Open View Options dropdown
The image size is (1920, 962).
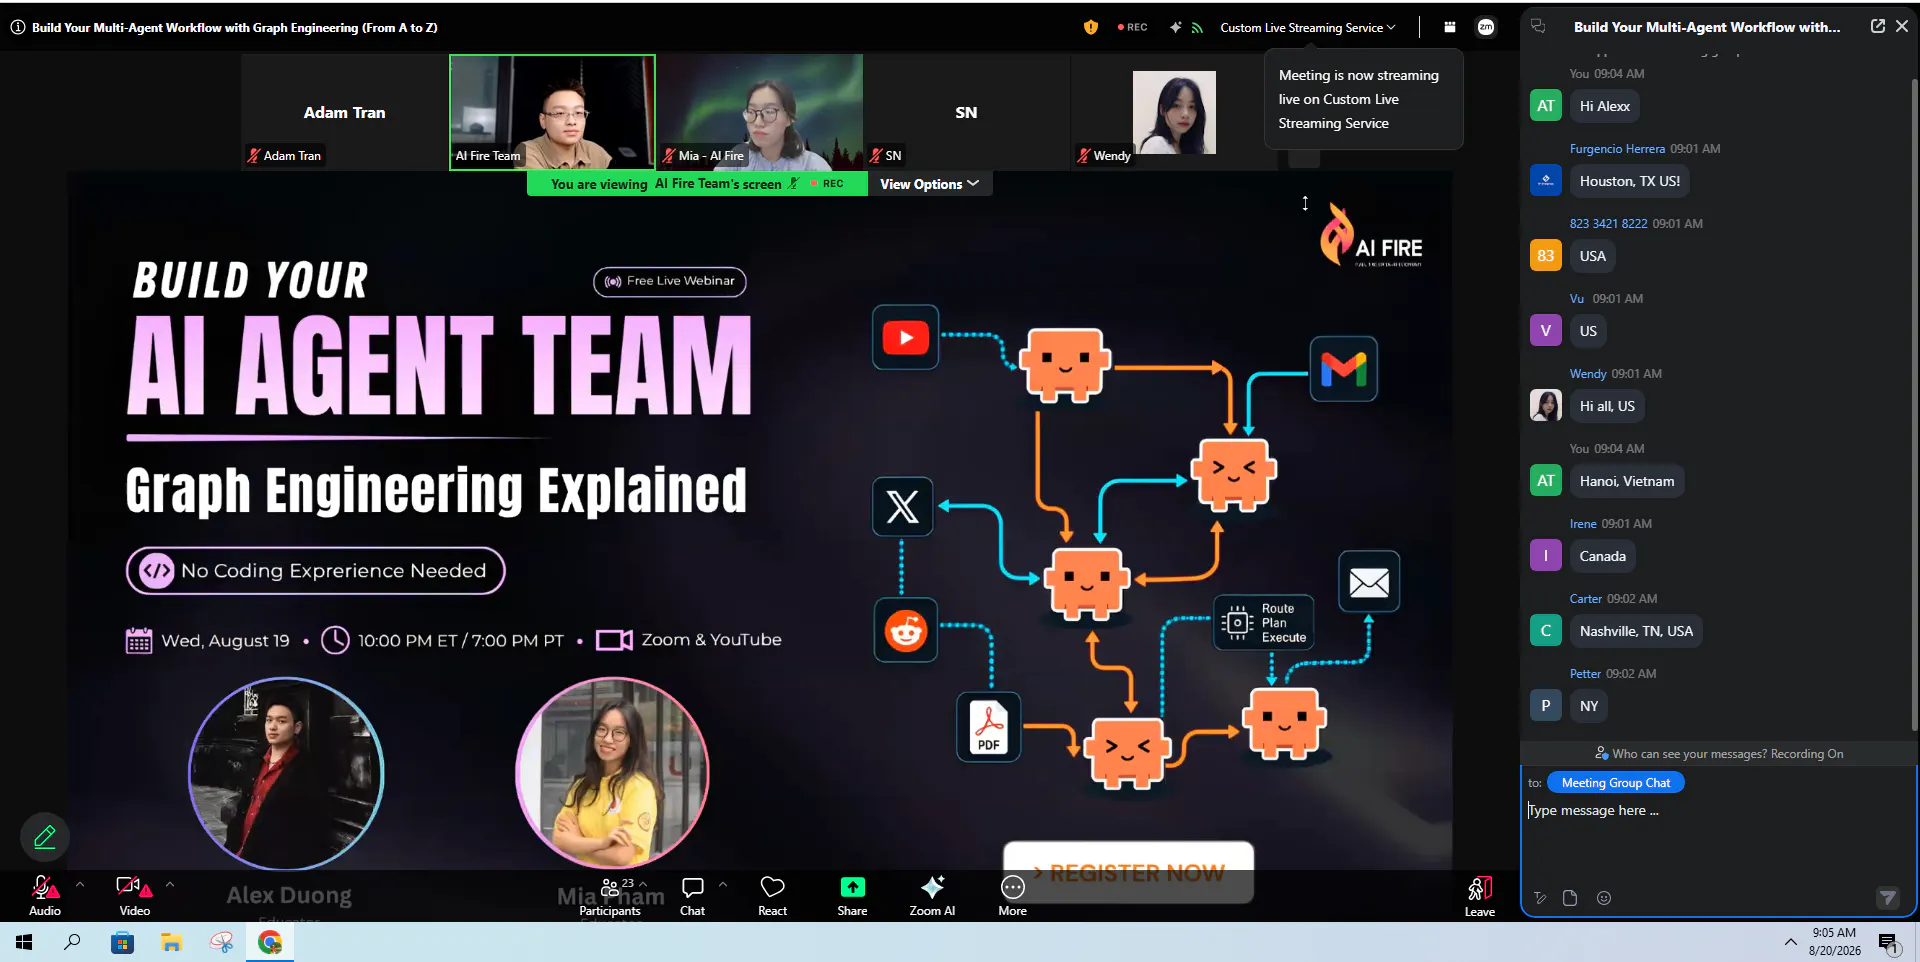click(930, 184)
